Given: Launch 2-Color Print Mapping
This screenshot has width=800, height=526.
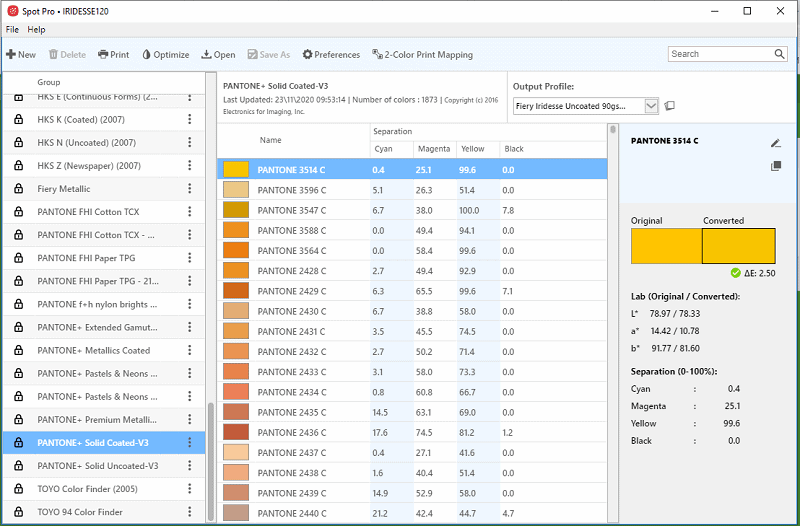Looking at the screenshot, I should (x=422, y=55).
